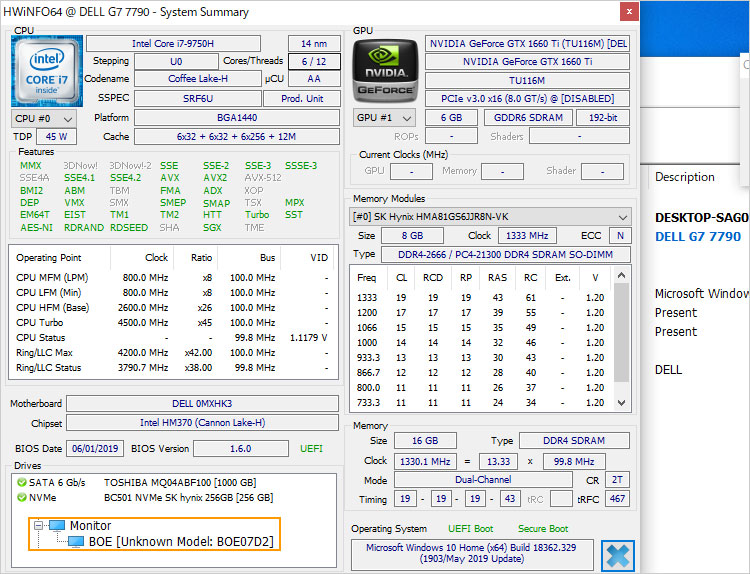Click the Intel HM370 (Cannon Lake-H) chipset field

pyautogui.click(x=202, y=423)
